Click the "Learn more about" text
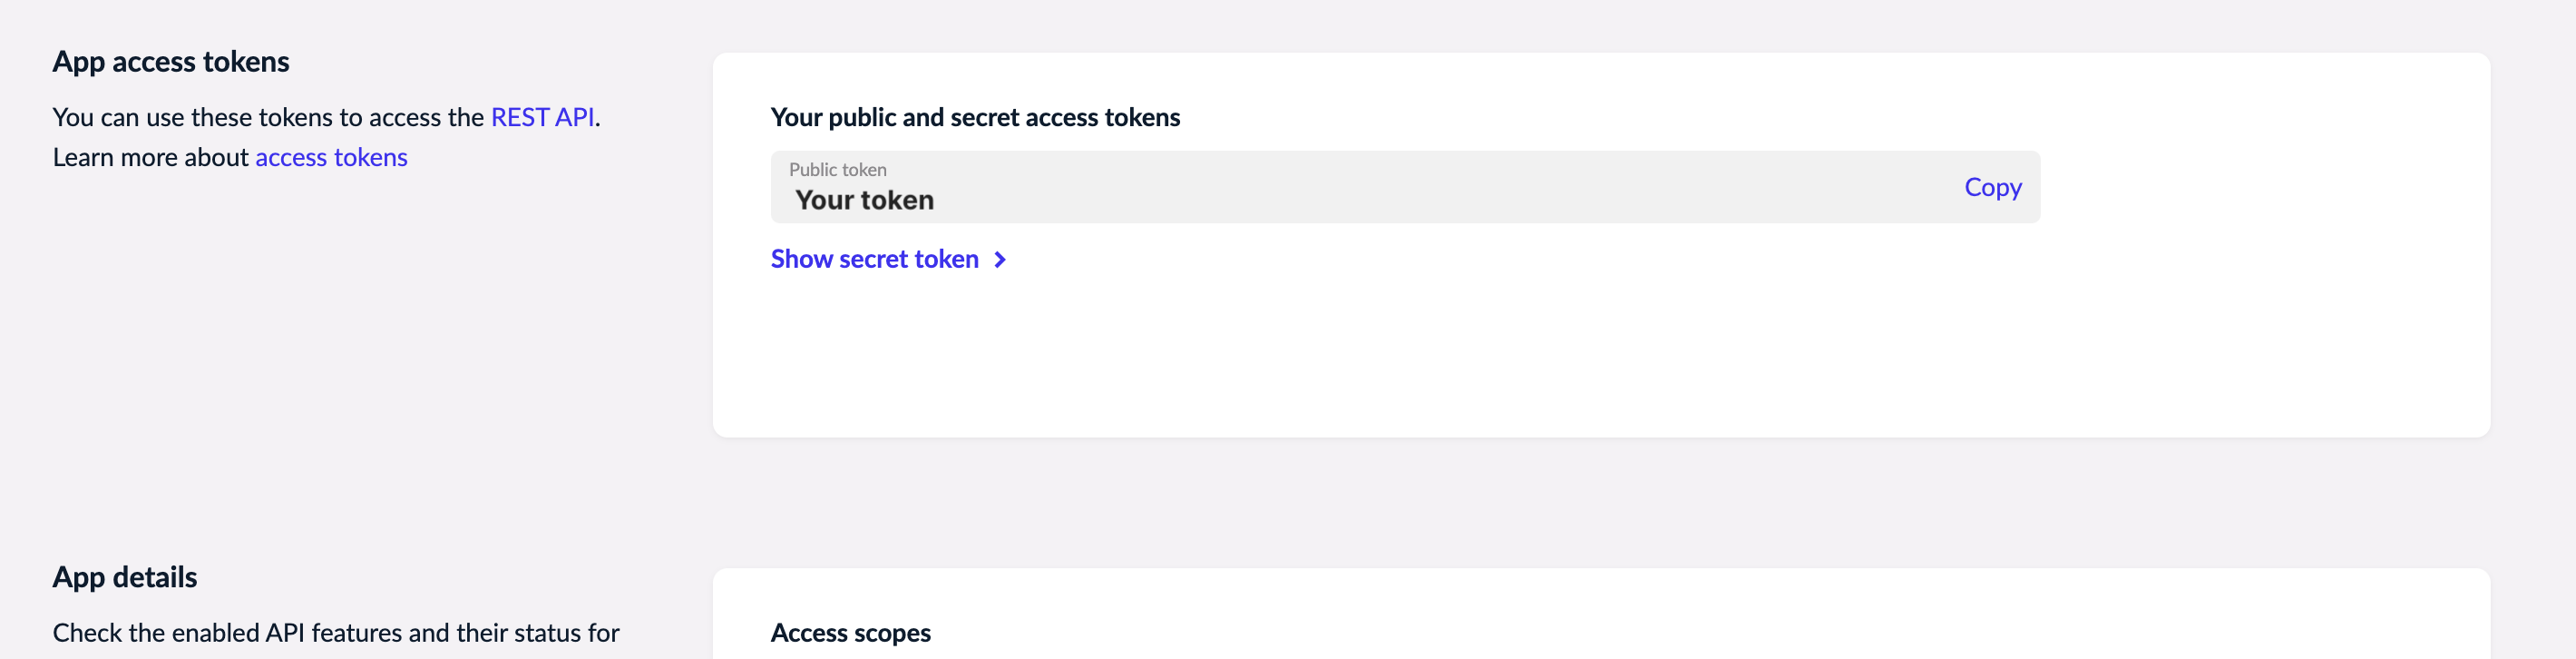Viewport: 2576px width, 659px height. point(150,157)
